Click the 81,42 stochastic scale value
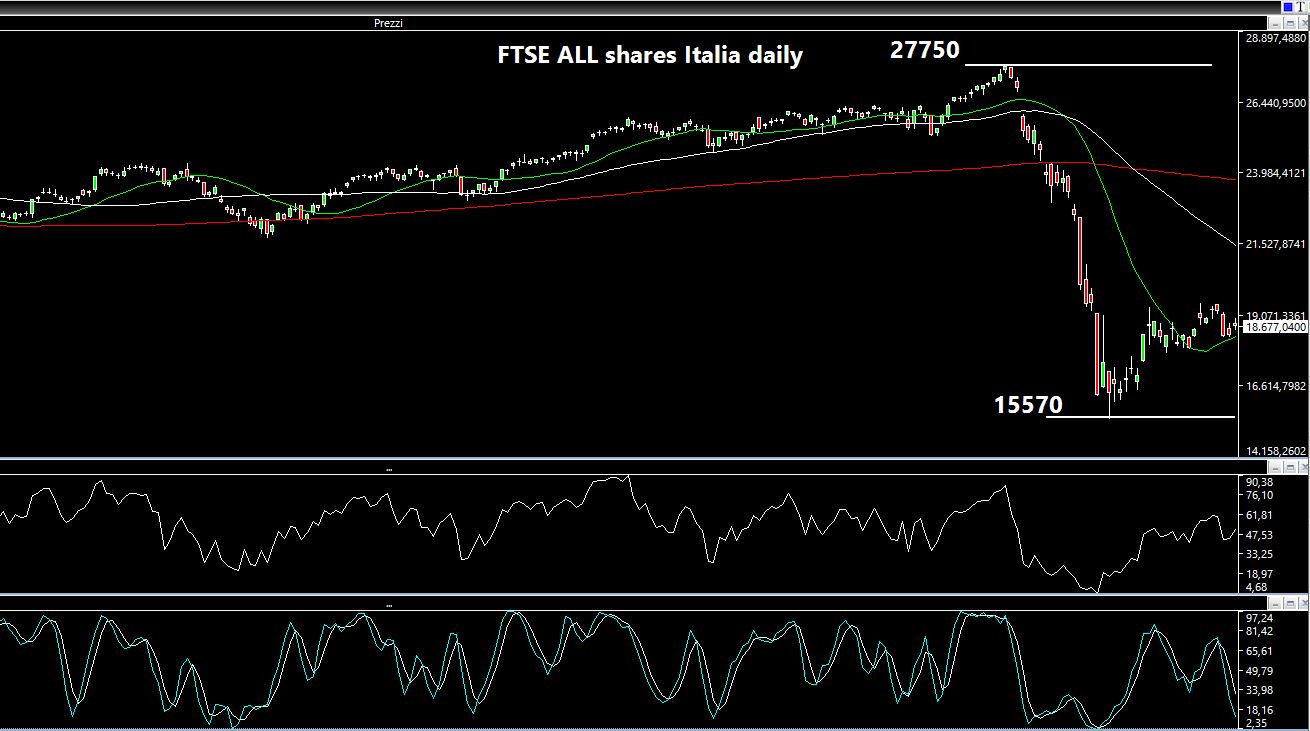Image resolution: width=1310 pixels, height=731 pixels. [x=1259, y=631]
